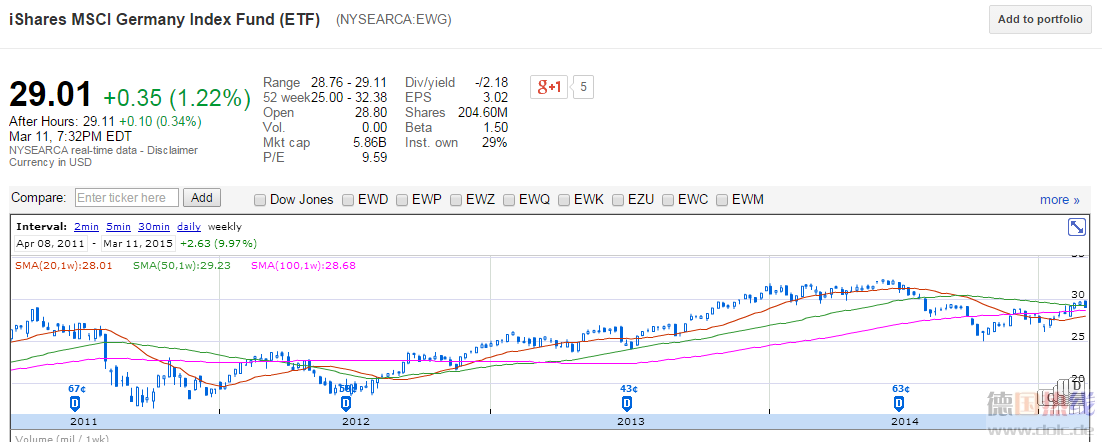Toggle the EZU comparison checkbox
The image size is (1102, 442).
pos(618,200)
